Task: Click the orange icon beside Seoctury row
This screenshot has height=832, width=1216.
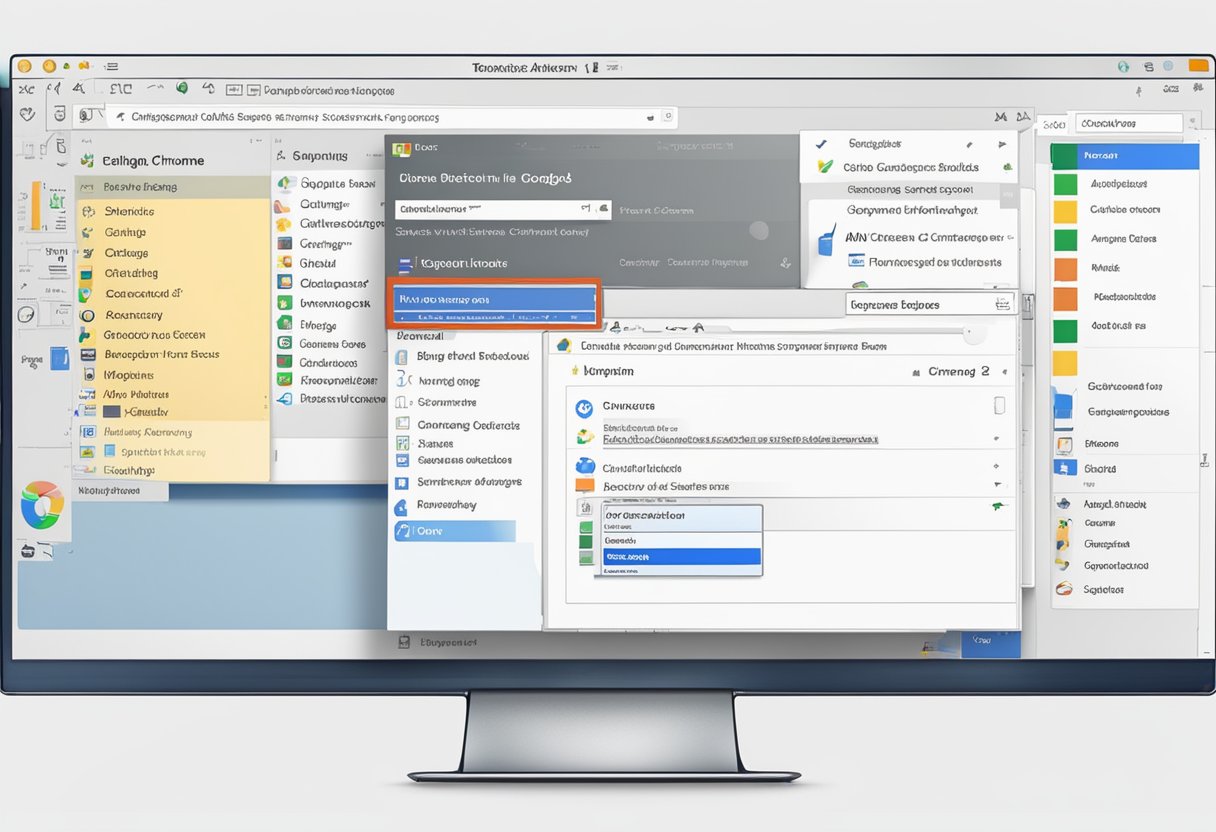Action: point(585,486)
